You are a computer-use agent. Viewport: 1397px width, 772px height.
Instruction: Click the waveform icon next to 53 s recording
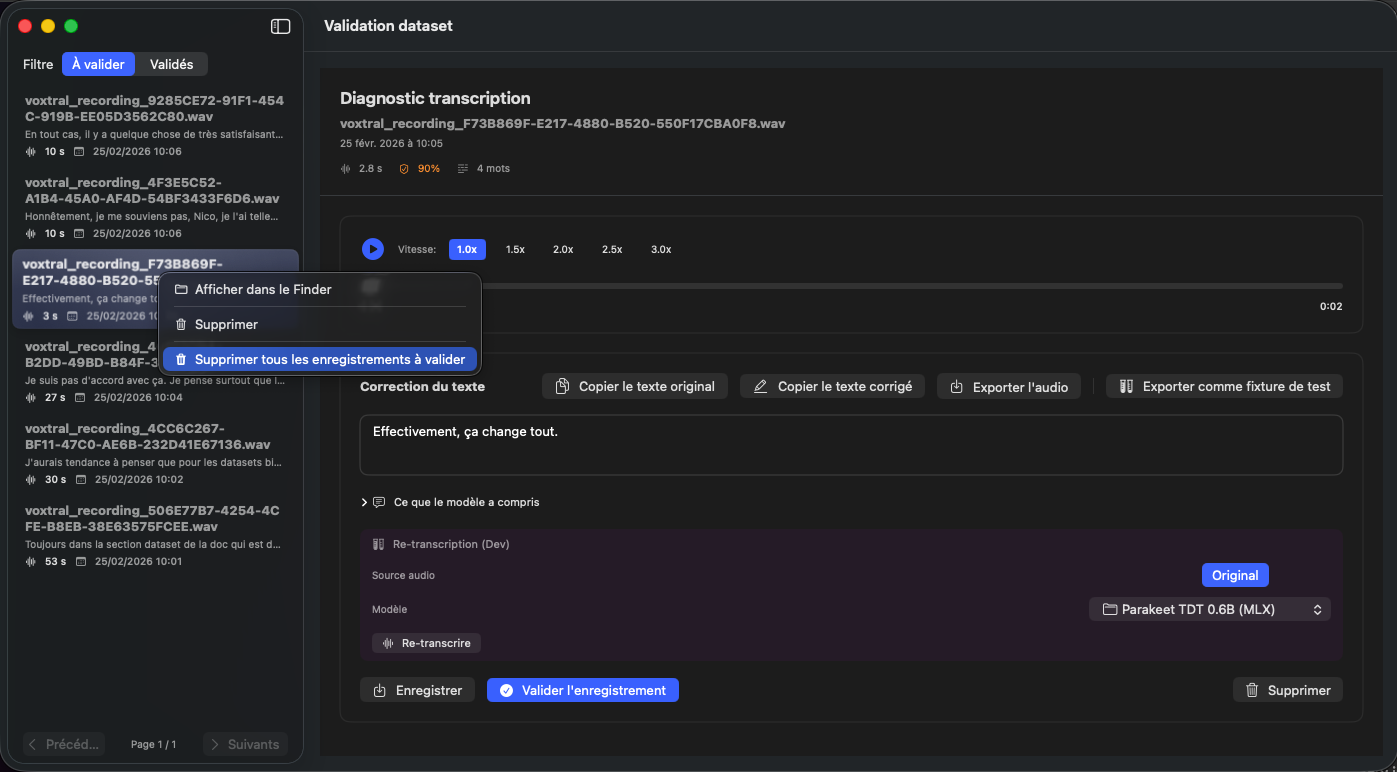click(31, 561)
